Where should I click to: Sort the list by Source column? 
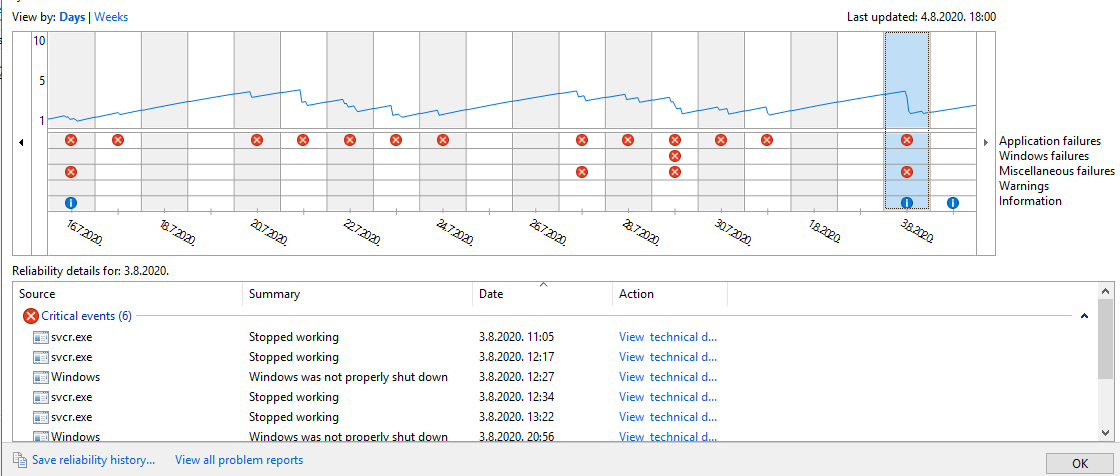[128, 294]
